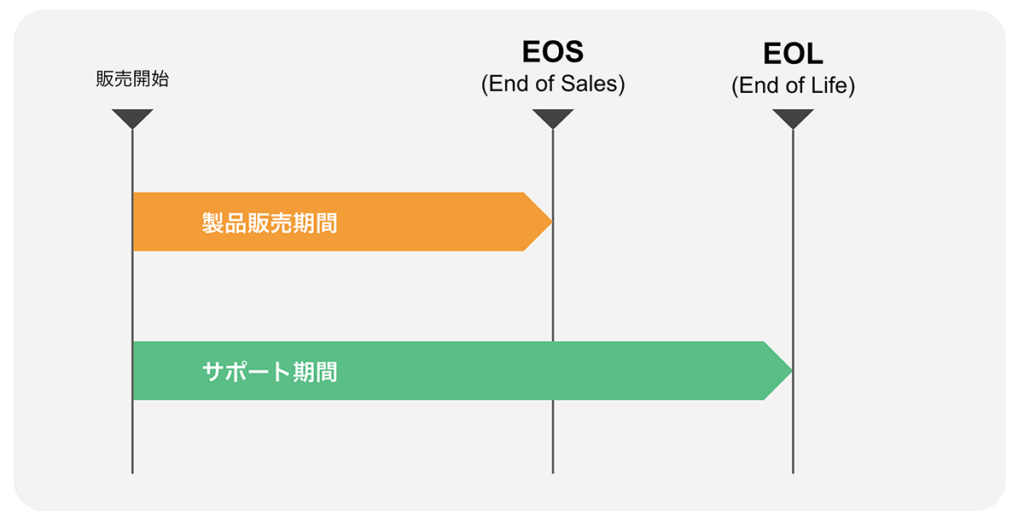Select the サポート期間 text on green bar
This screenshot has height=522, width=1024.
tap(269, 372)
